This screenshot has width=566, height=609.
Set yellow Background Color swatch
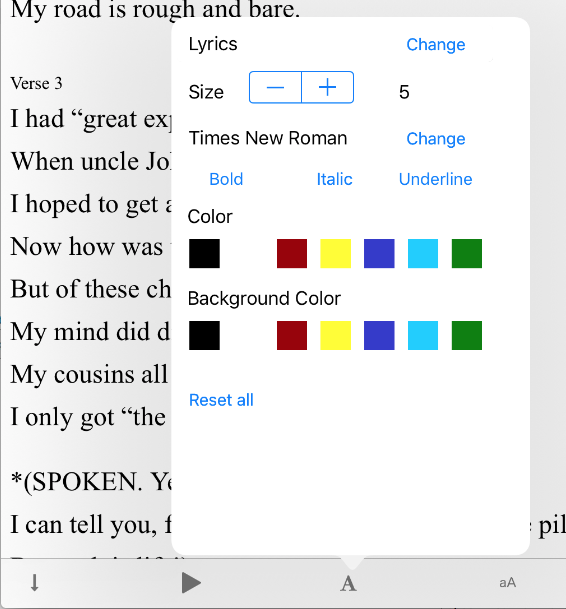336,336
